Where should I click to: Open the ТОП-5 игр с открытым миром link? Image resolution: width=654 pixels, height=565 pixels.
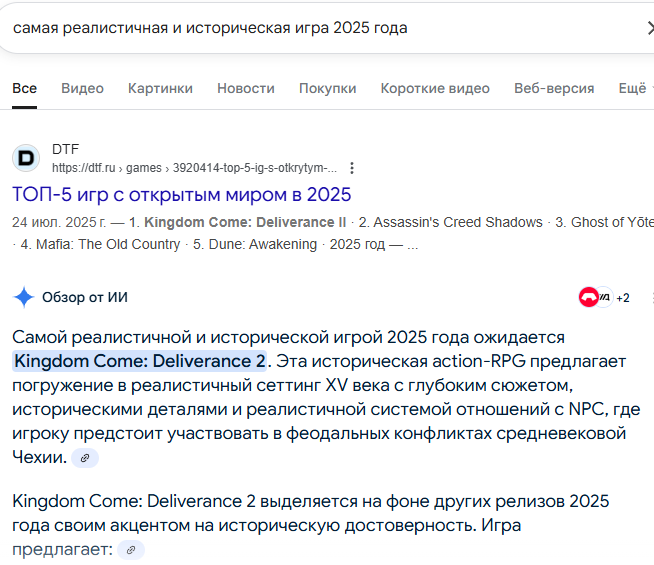(x=182, y=195)
